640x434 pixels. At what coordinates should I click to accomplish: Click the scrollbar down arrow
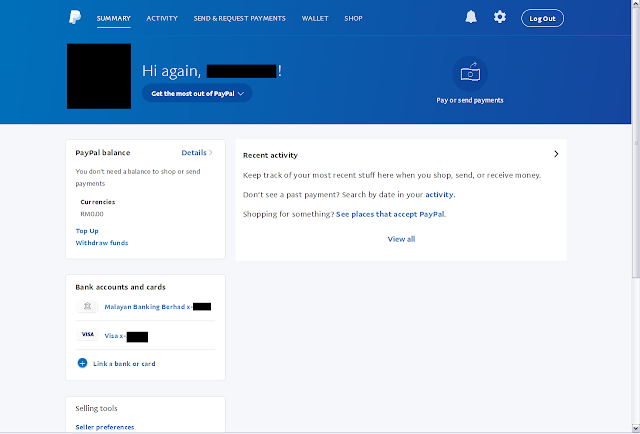[x=636, y=429]
